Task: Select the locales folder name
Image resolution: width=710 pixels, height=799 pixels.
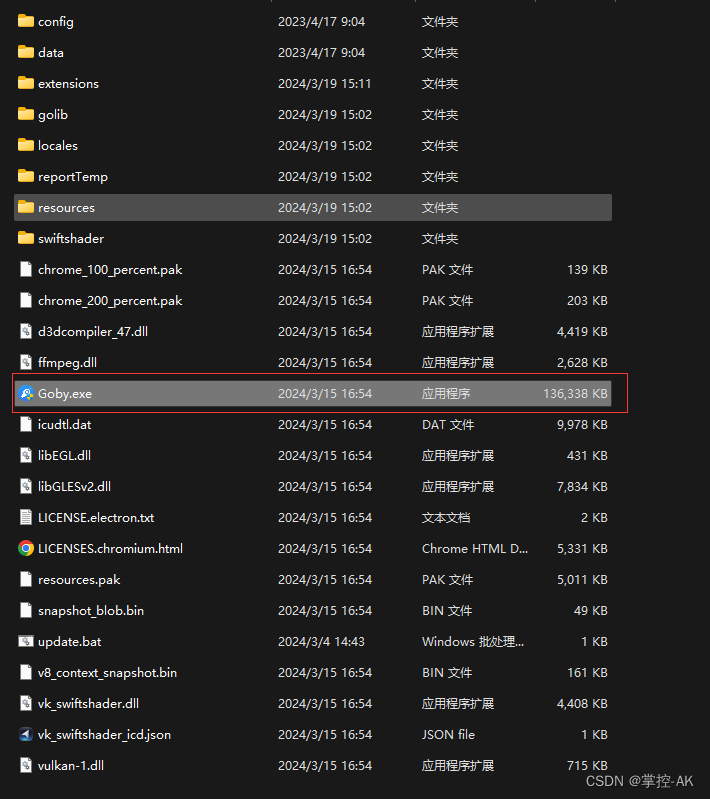Action: (58, 146)
